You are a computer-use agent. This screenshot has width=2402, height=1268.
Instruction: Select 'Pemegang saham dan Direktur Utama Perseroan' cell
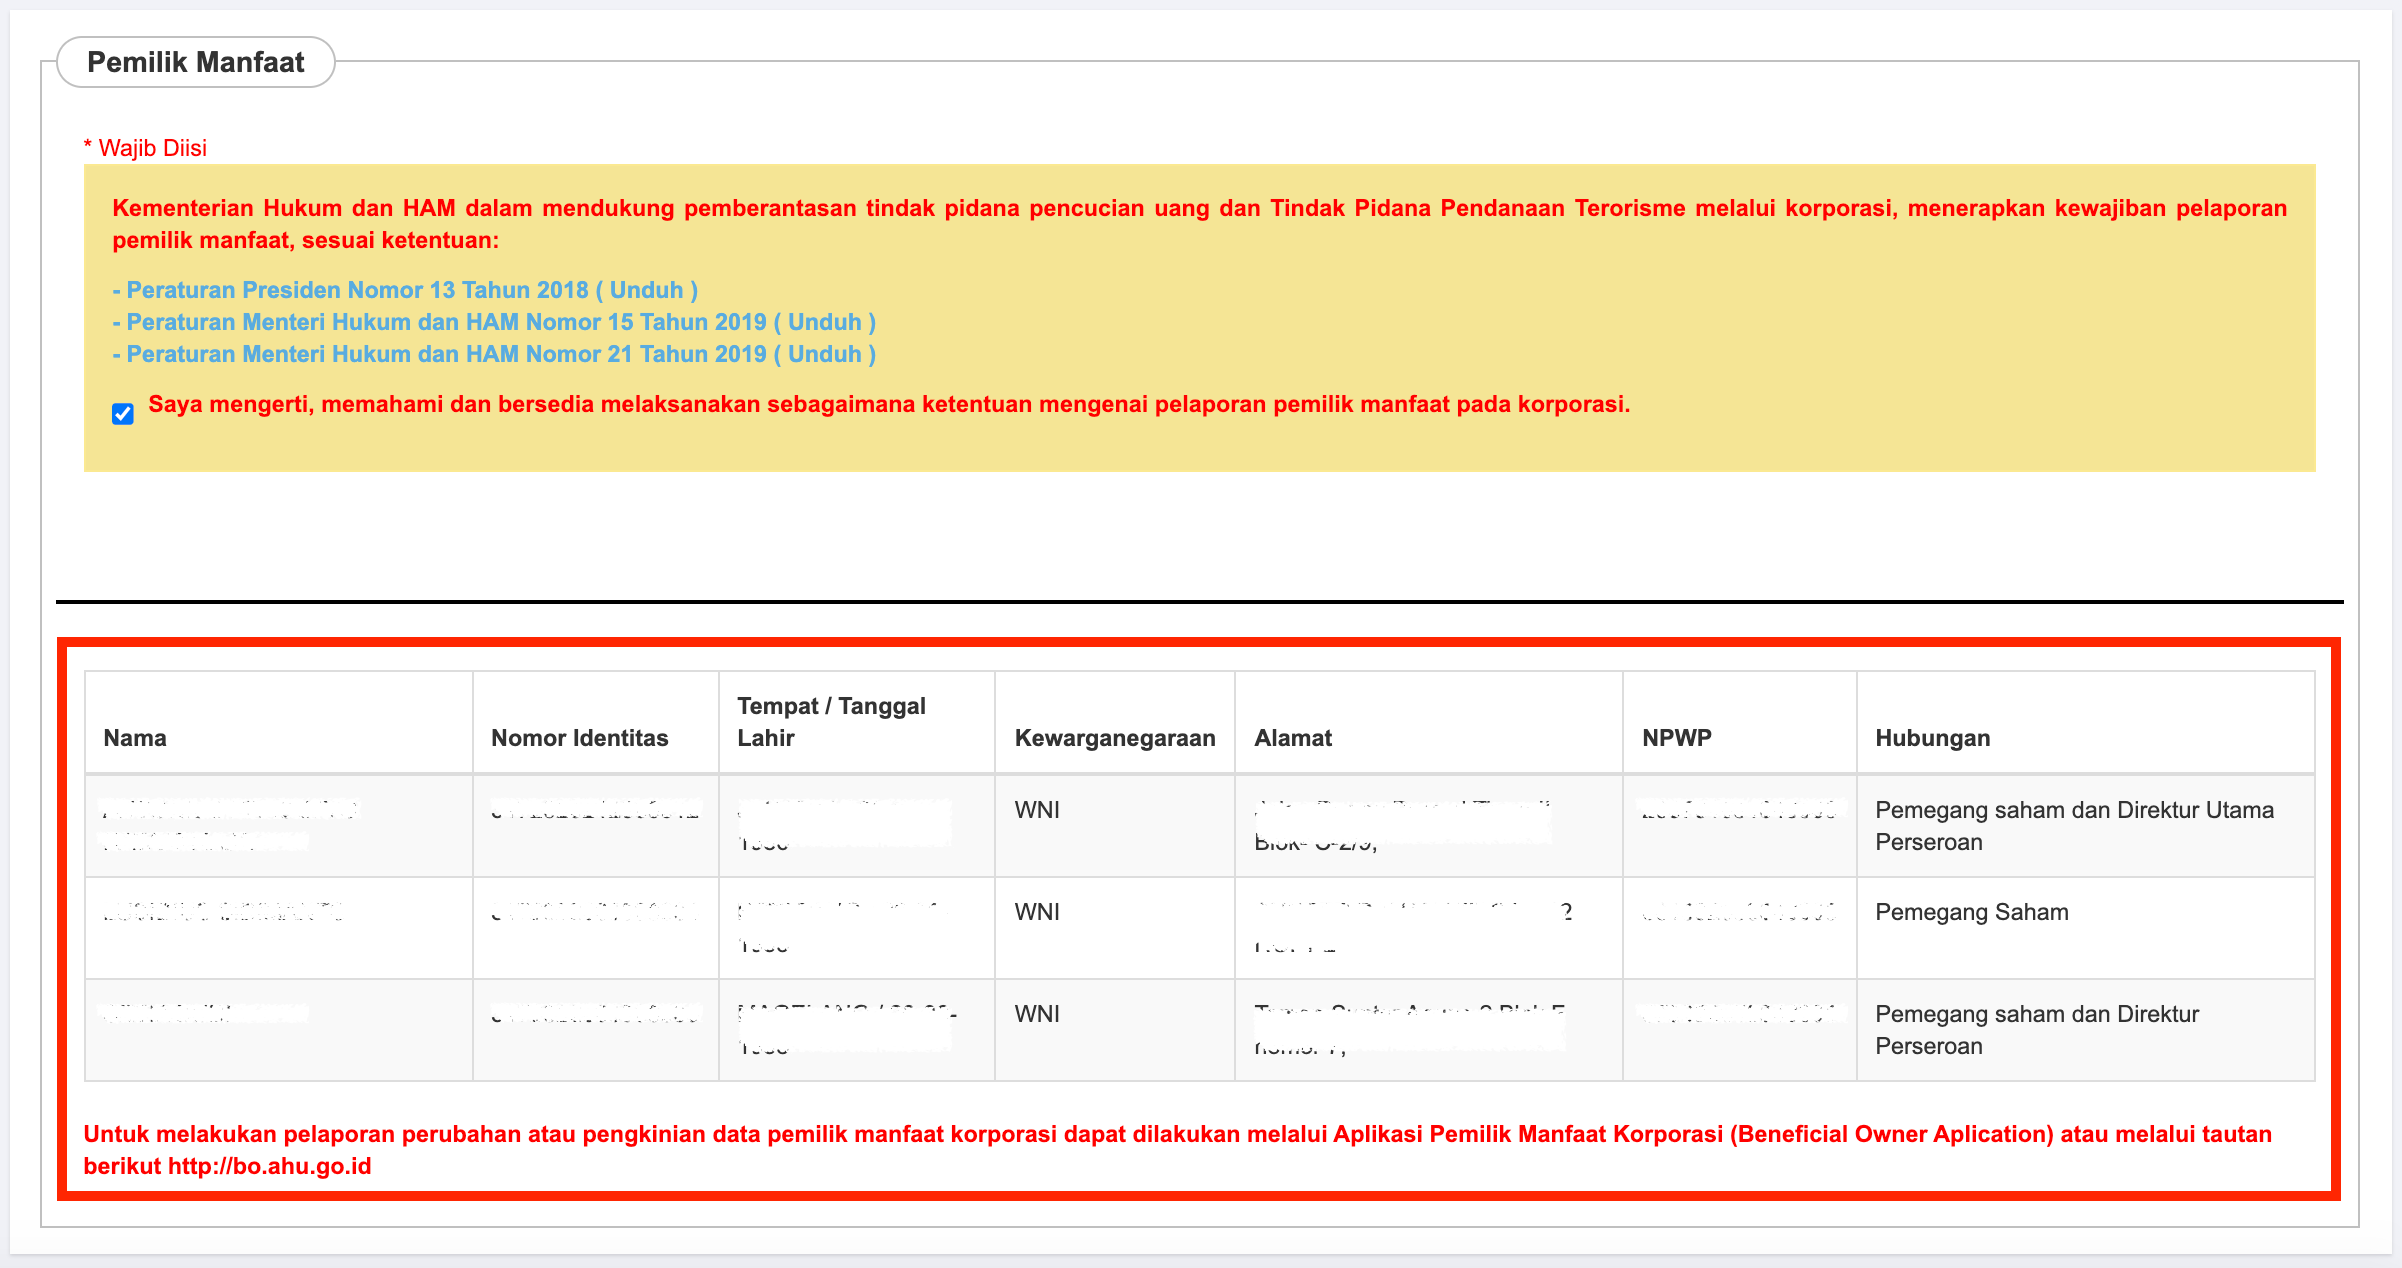tap(2073, 826)
